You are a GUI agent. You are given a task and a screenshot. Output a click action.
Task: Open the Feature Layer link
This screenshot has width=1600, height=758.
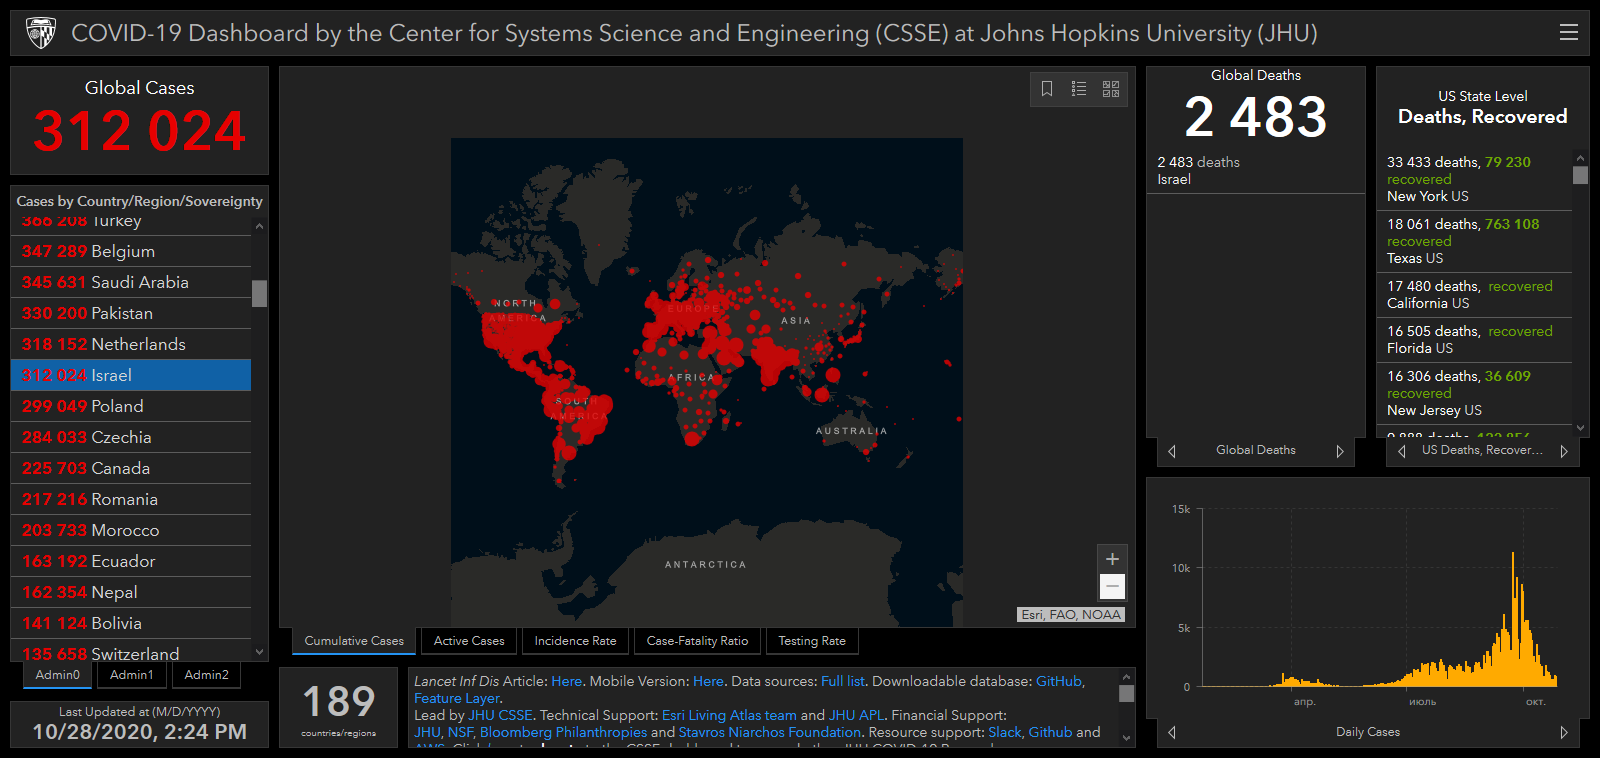coord(457,698)
